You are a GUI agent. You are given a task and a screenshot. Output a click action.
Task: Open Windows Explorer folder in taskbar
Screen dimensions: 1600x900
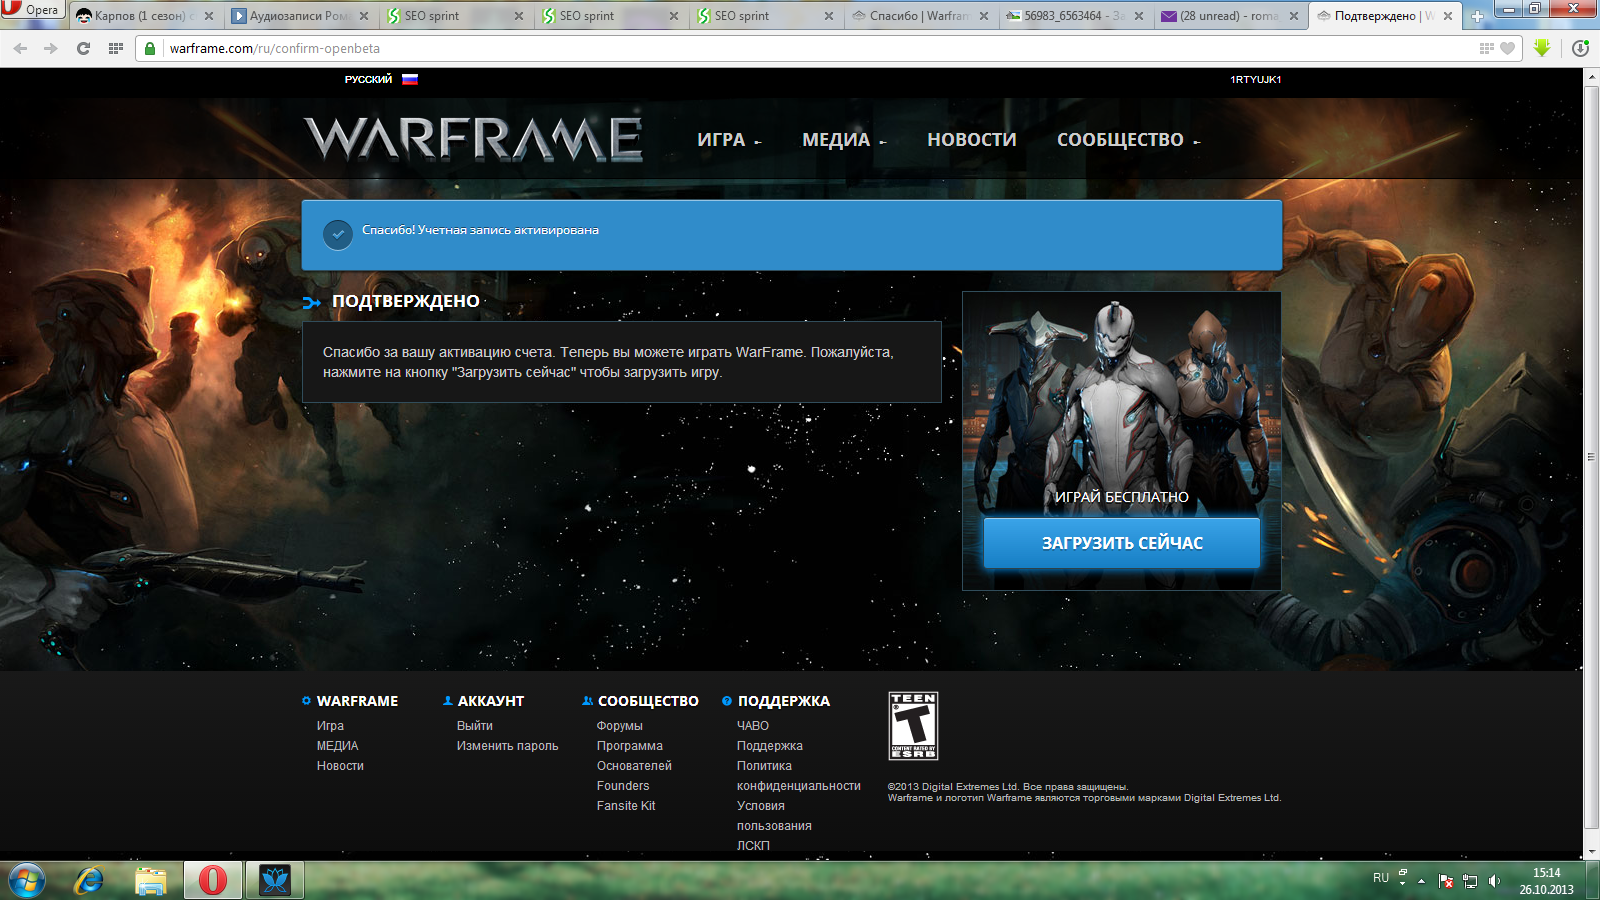click(151, 881)
